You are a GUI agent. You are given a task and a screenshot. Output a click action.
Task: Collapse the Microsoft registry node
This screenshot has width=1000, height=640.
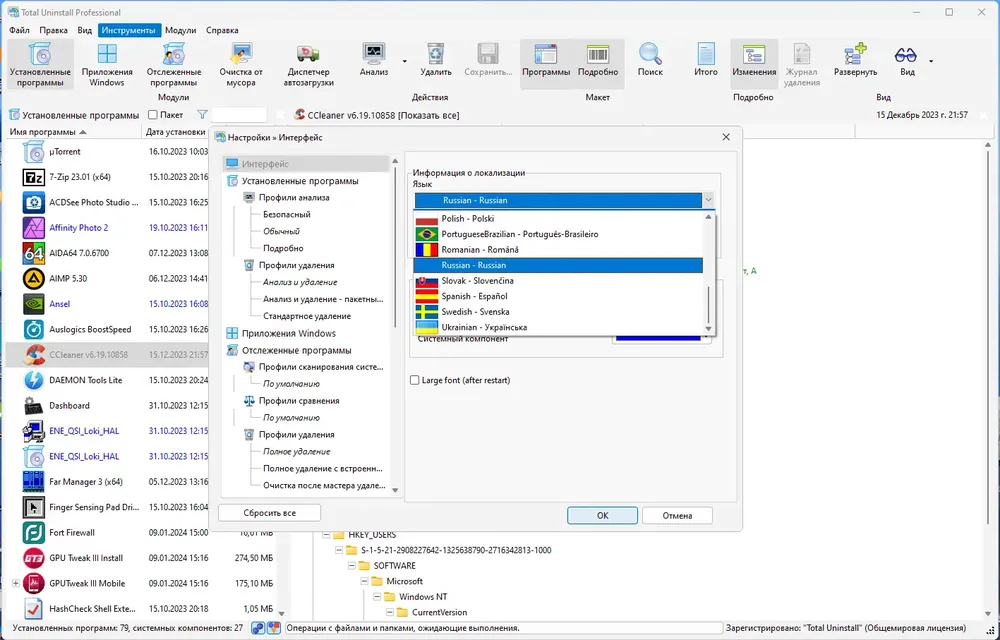tap(365, 581)
